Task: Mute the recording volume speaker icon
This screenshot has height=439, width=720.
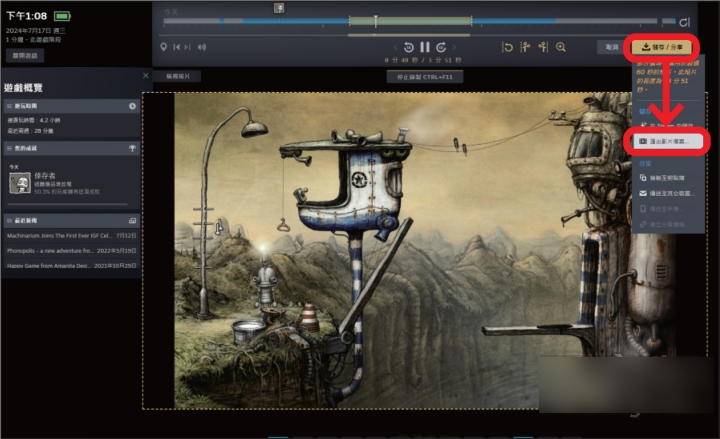Action: coord(202,47)
